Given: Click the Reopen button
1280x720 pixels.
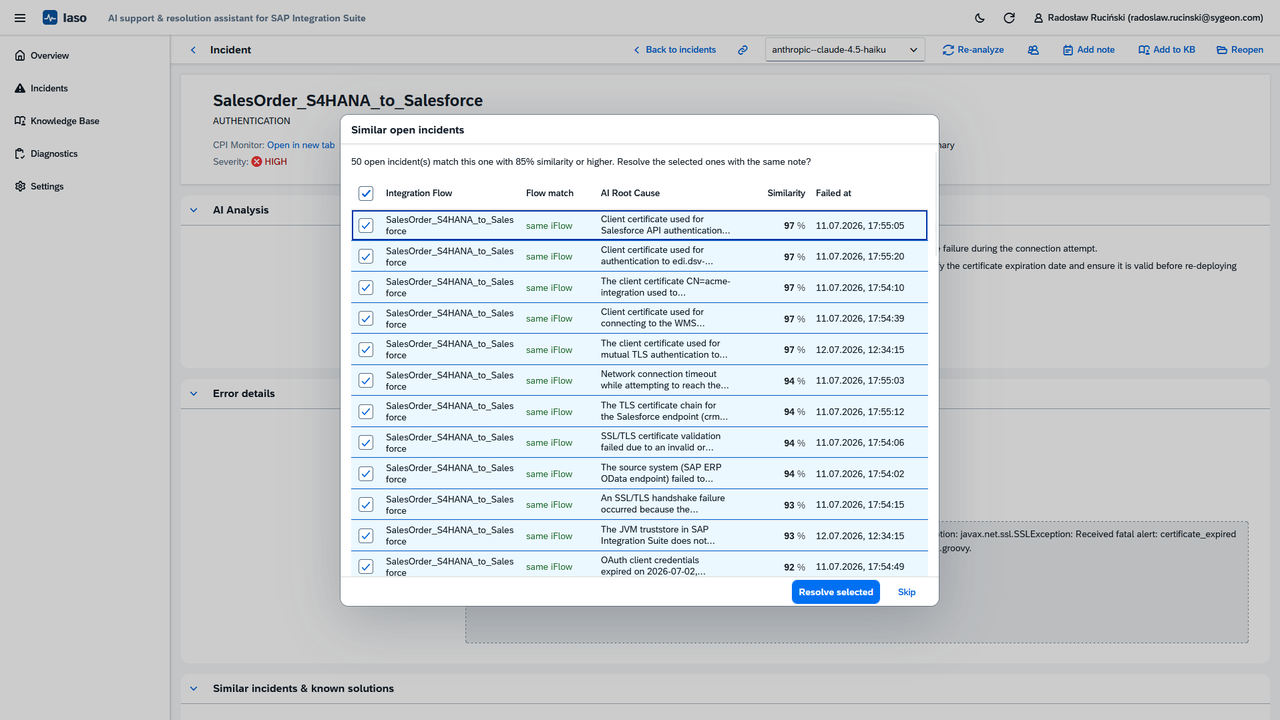Looking at the screenshot, I should [x=1240, y=50].
